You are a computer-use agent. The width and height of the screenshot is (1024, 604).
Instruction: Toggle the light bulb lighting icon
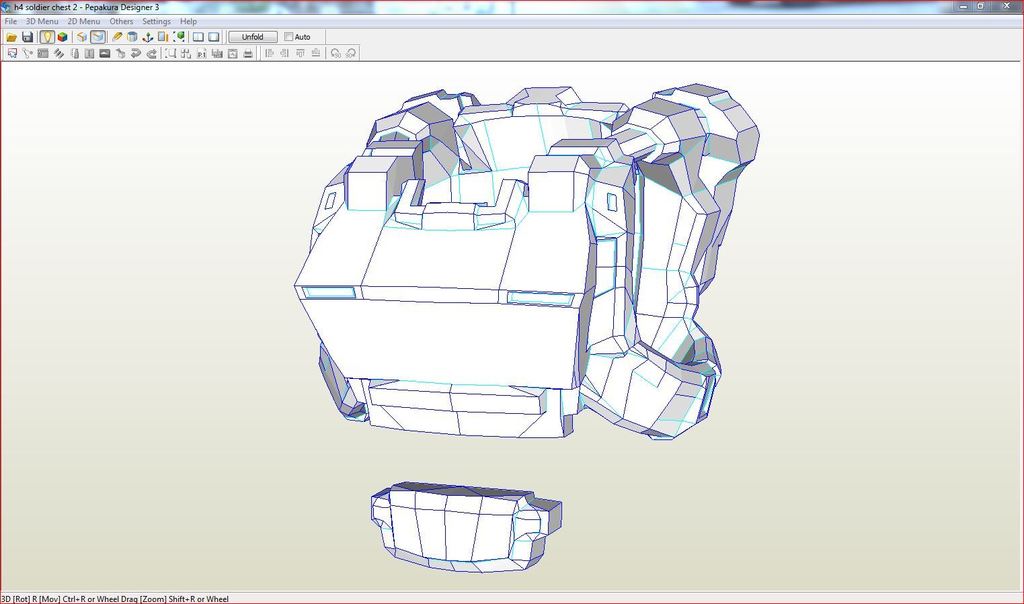coord(46,37)
